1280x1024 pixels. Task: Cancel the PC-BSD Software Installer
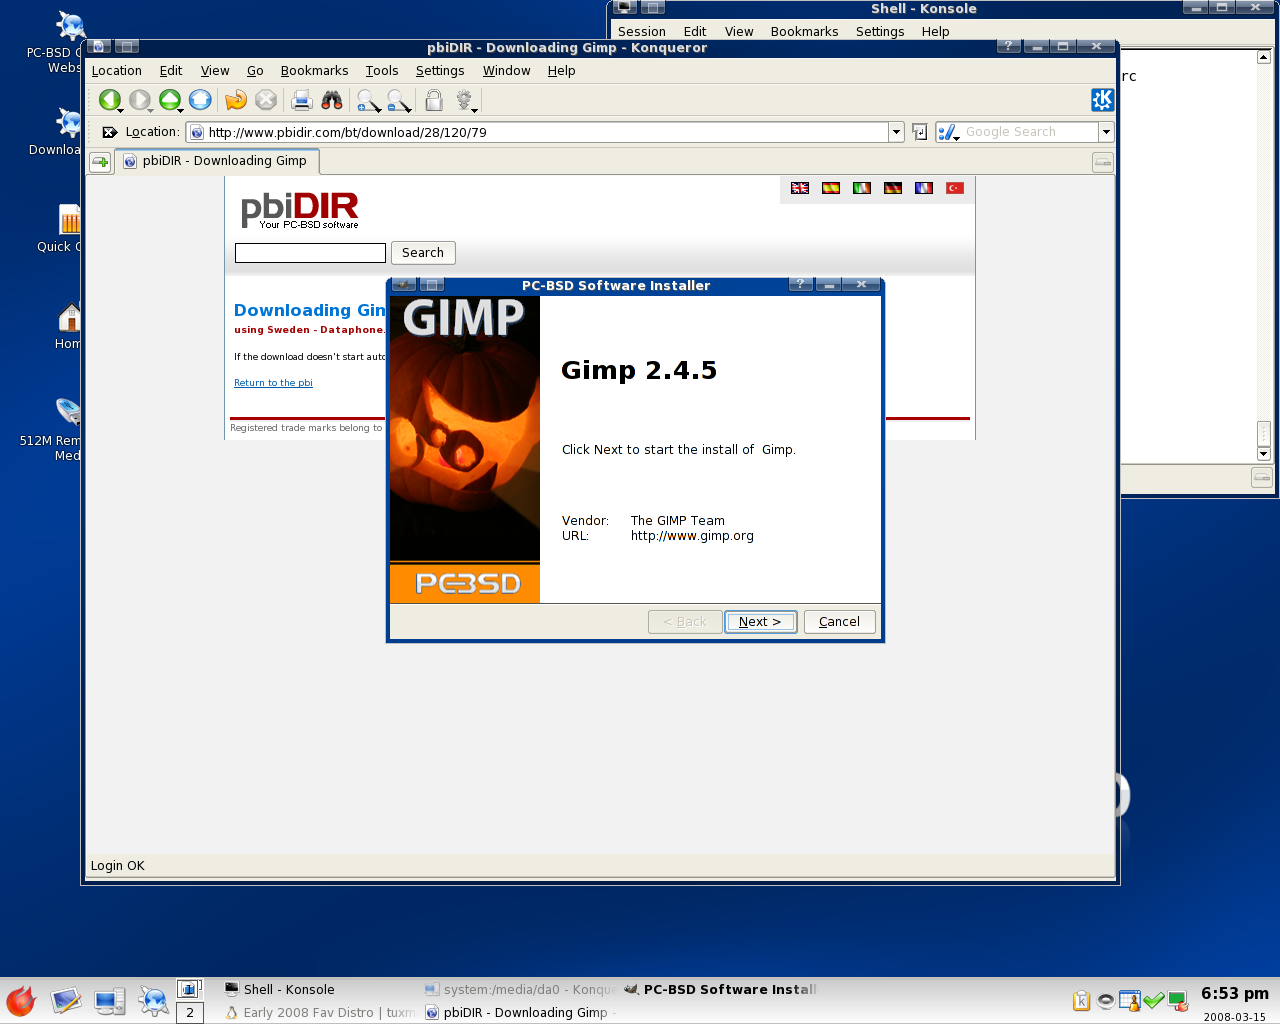coord(839,622)
